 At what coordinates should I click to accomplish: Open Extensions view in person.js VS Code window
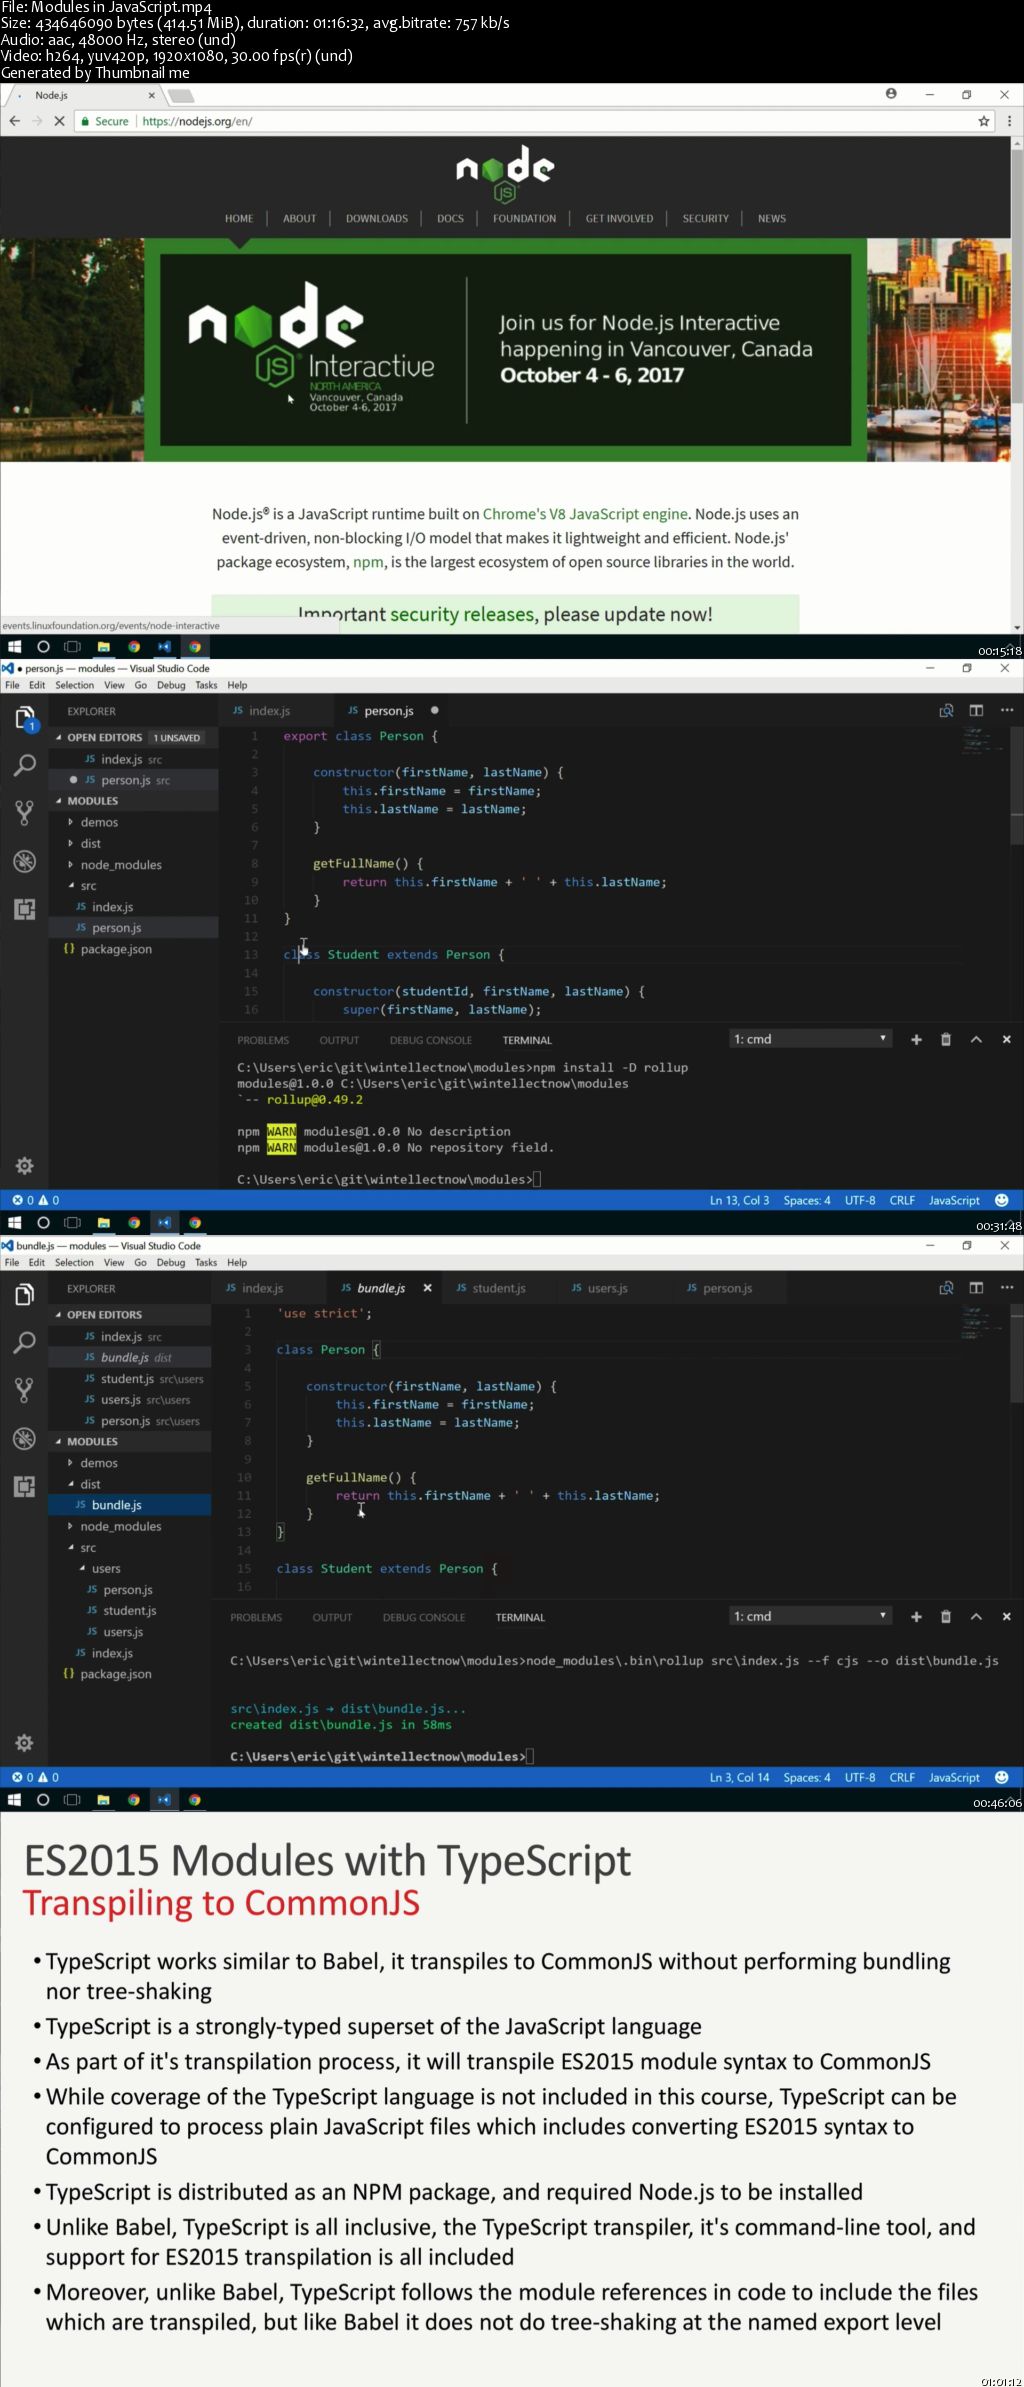pos(25,908)
